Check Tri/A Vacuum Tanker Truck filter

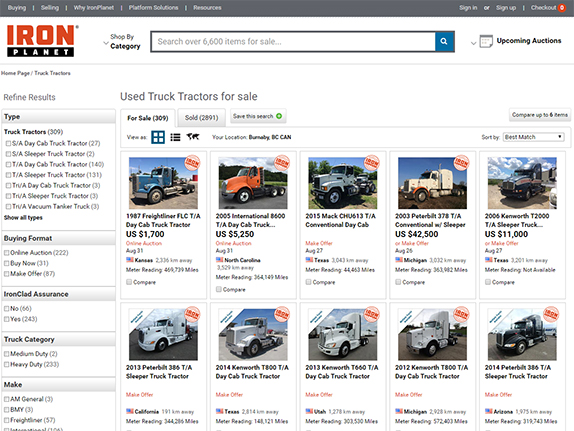(8, 207)
